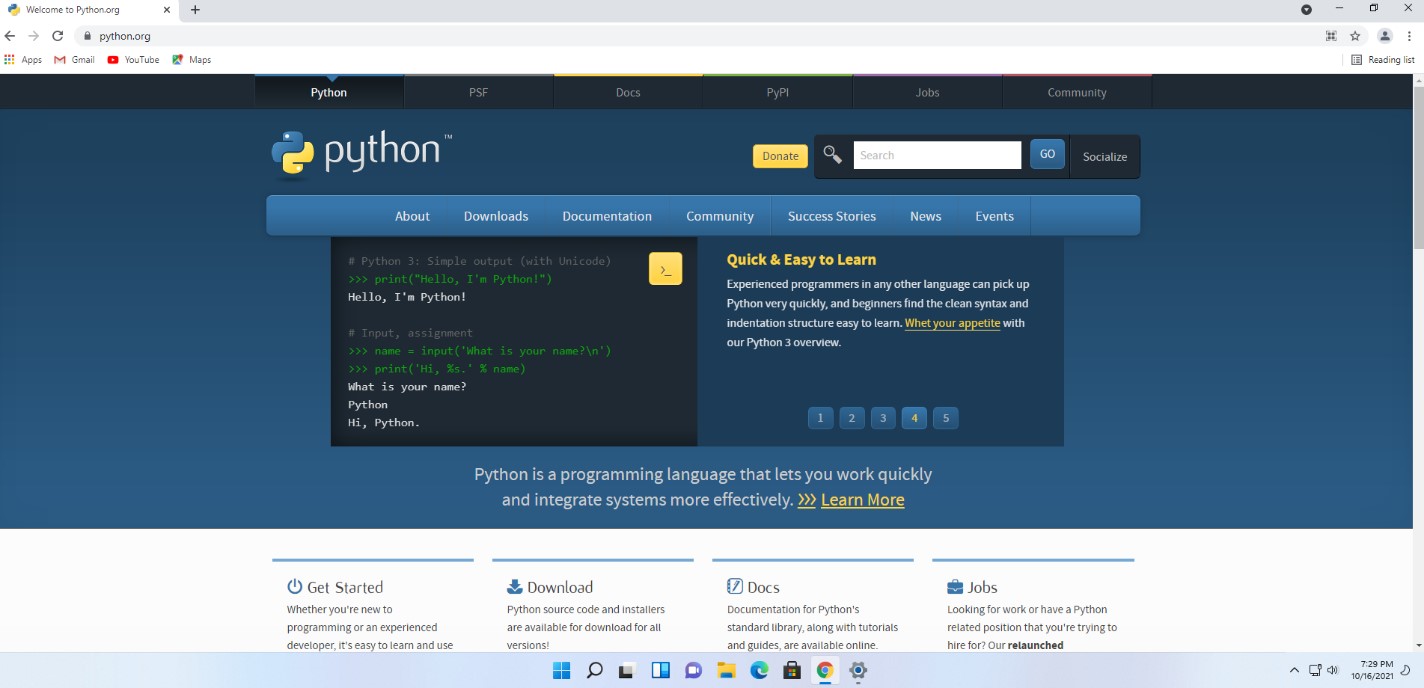
Task: Open File Explorer from taskbar
Action: tap(726, 671)
